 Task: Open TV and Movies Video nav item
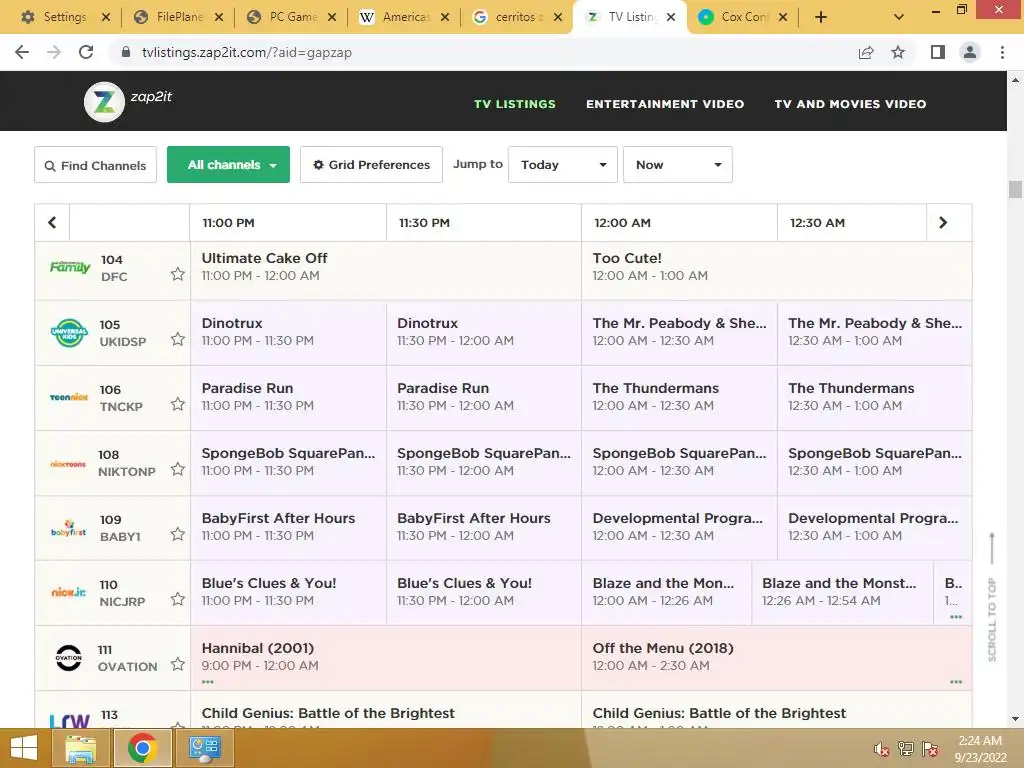[850, 104]
